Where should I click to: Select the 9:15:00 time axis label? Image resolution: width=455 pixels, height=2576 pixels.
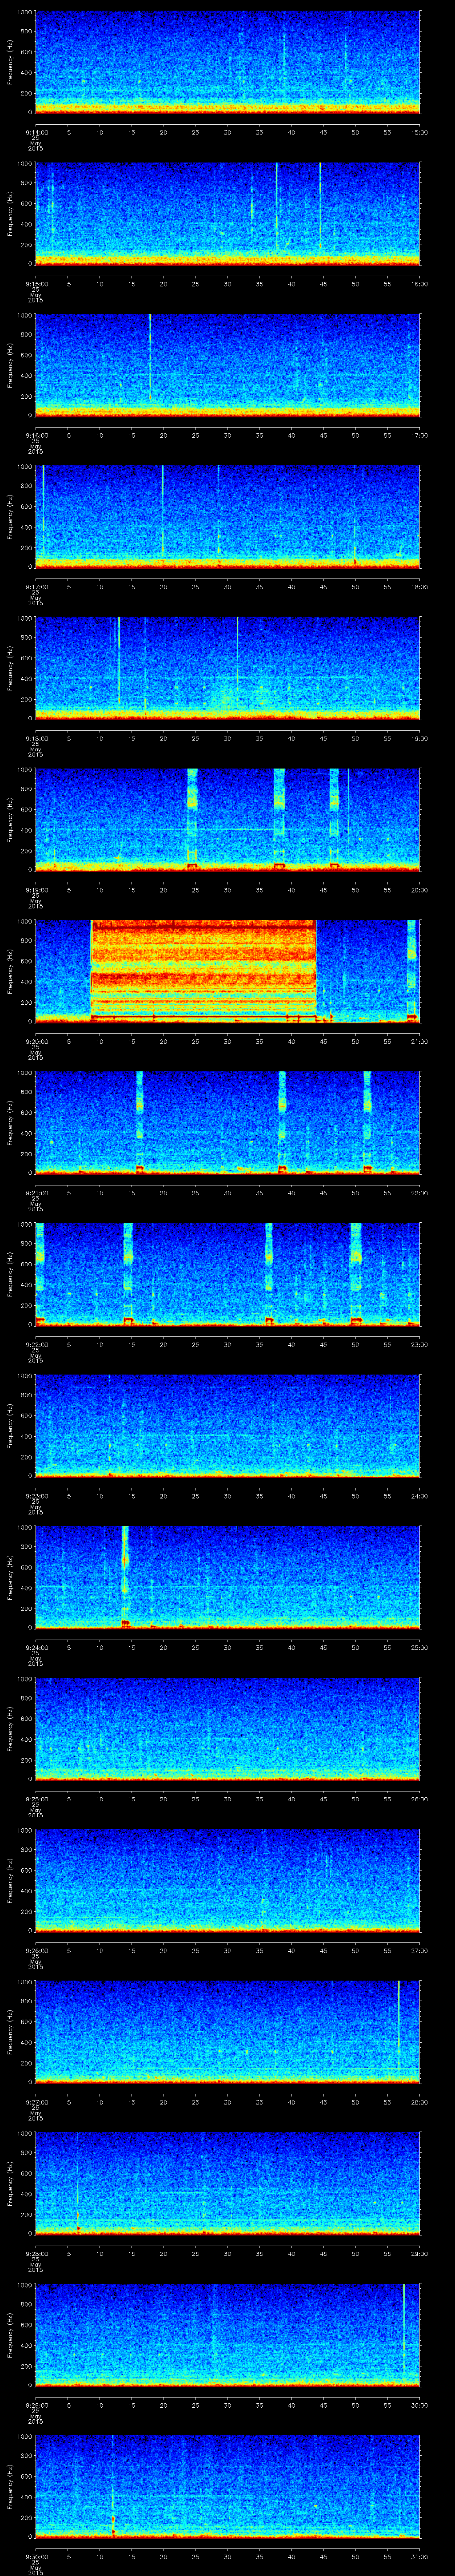click(36, 284)
